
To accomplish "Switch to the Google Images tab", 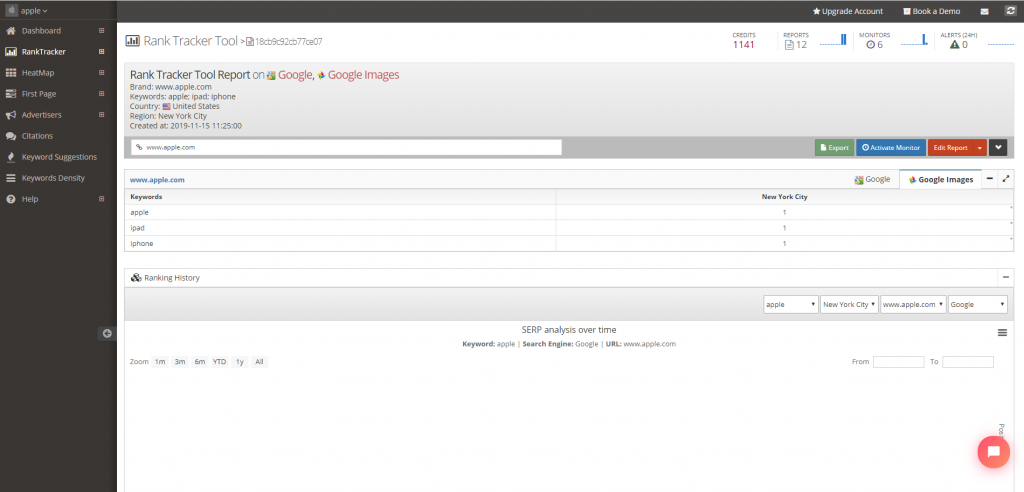I will pos(940,180).
